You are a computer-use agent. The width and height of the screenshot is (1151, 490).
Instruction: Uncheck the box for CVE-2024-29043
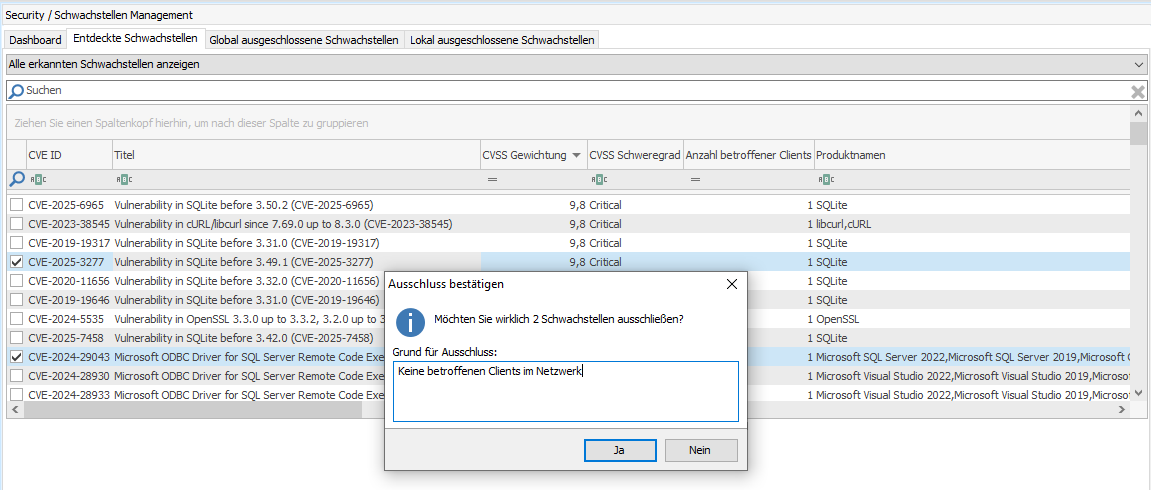pos(17,357)
